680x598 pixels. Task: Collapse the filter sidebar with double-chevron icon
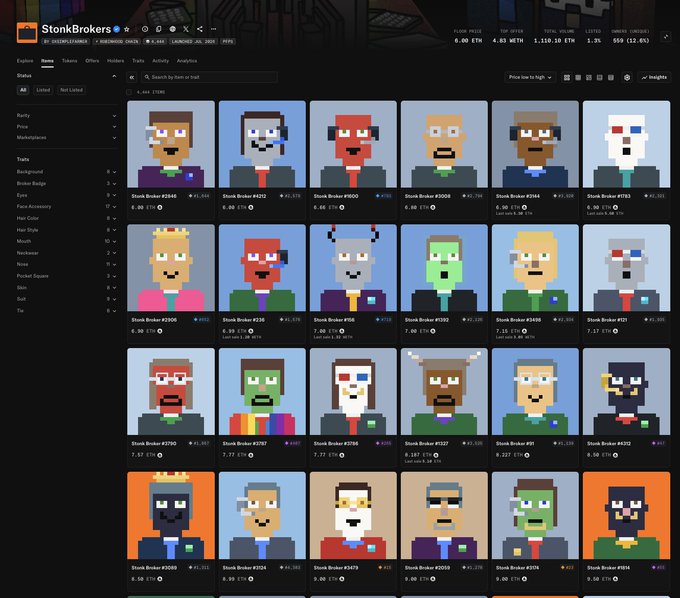[x=132, y=77]
